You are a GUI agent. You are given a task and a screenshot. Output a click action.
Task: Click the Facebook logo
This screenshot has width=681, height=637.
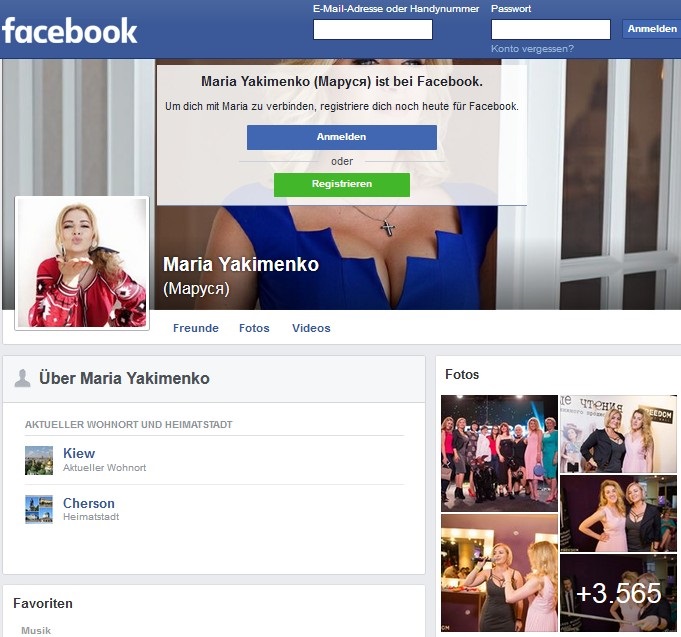[69, 31]
